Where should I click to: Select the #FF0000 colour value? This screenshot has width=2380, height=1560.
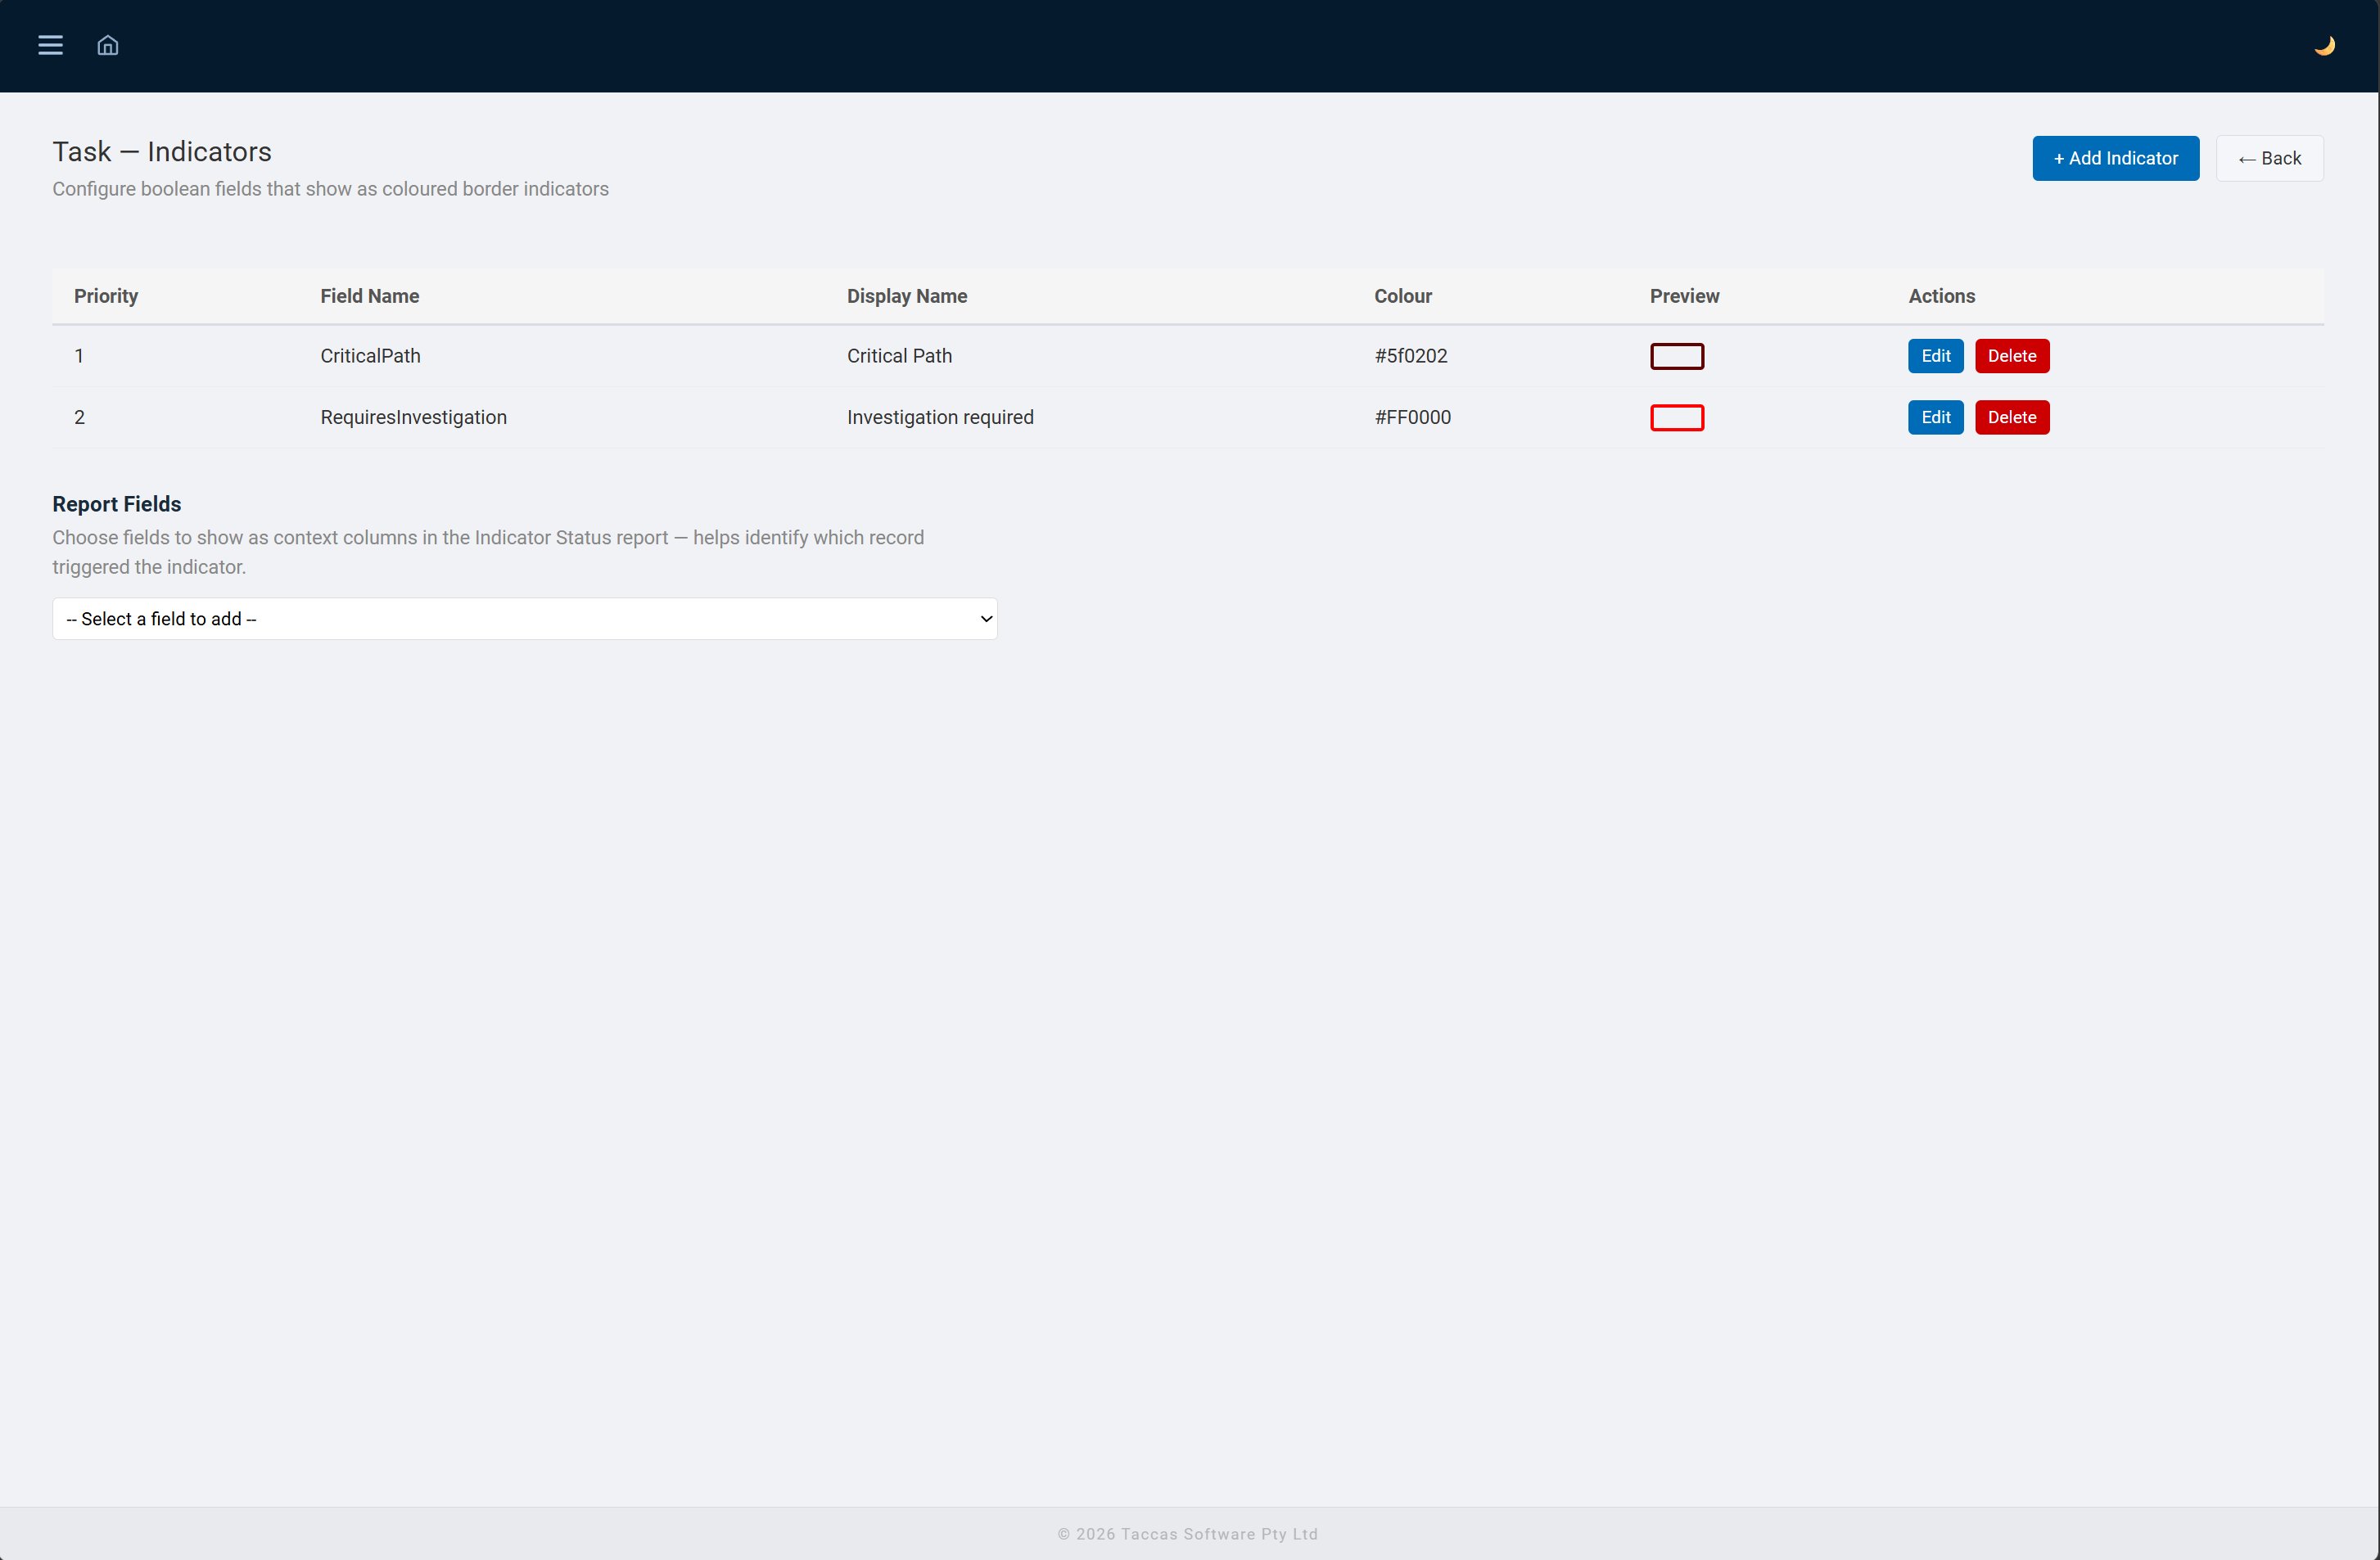[1412, 417]
